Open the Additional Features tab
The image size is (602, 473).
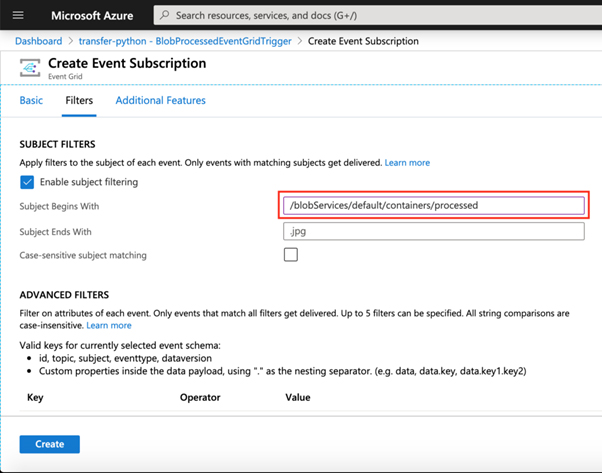(x=160, y=100)
